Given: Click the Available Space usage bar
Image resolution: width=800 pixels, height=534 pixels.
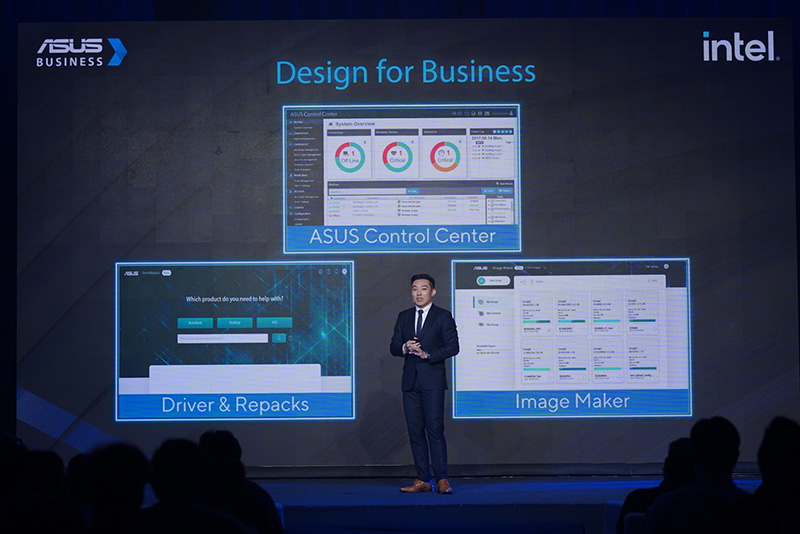Looking at the screenshot, I should point(492,351).
